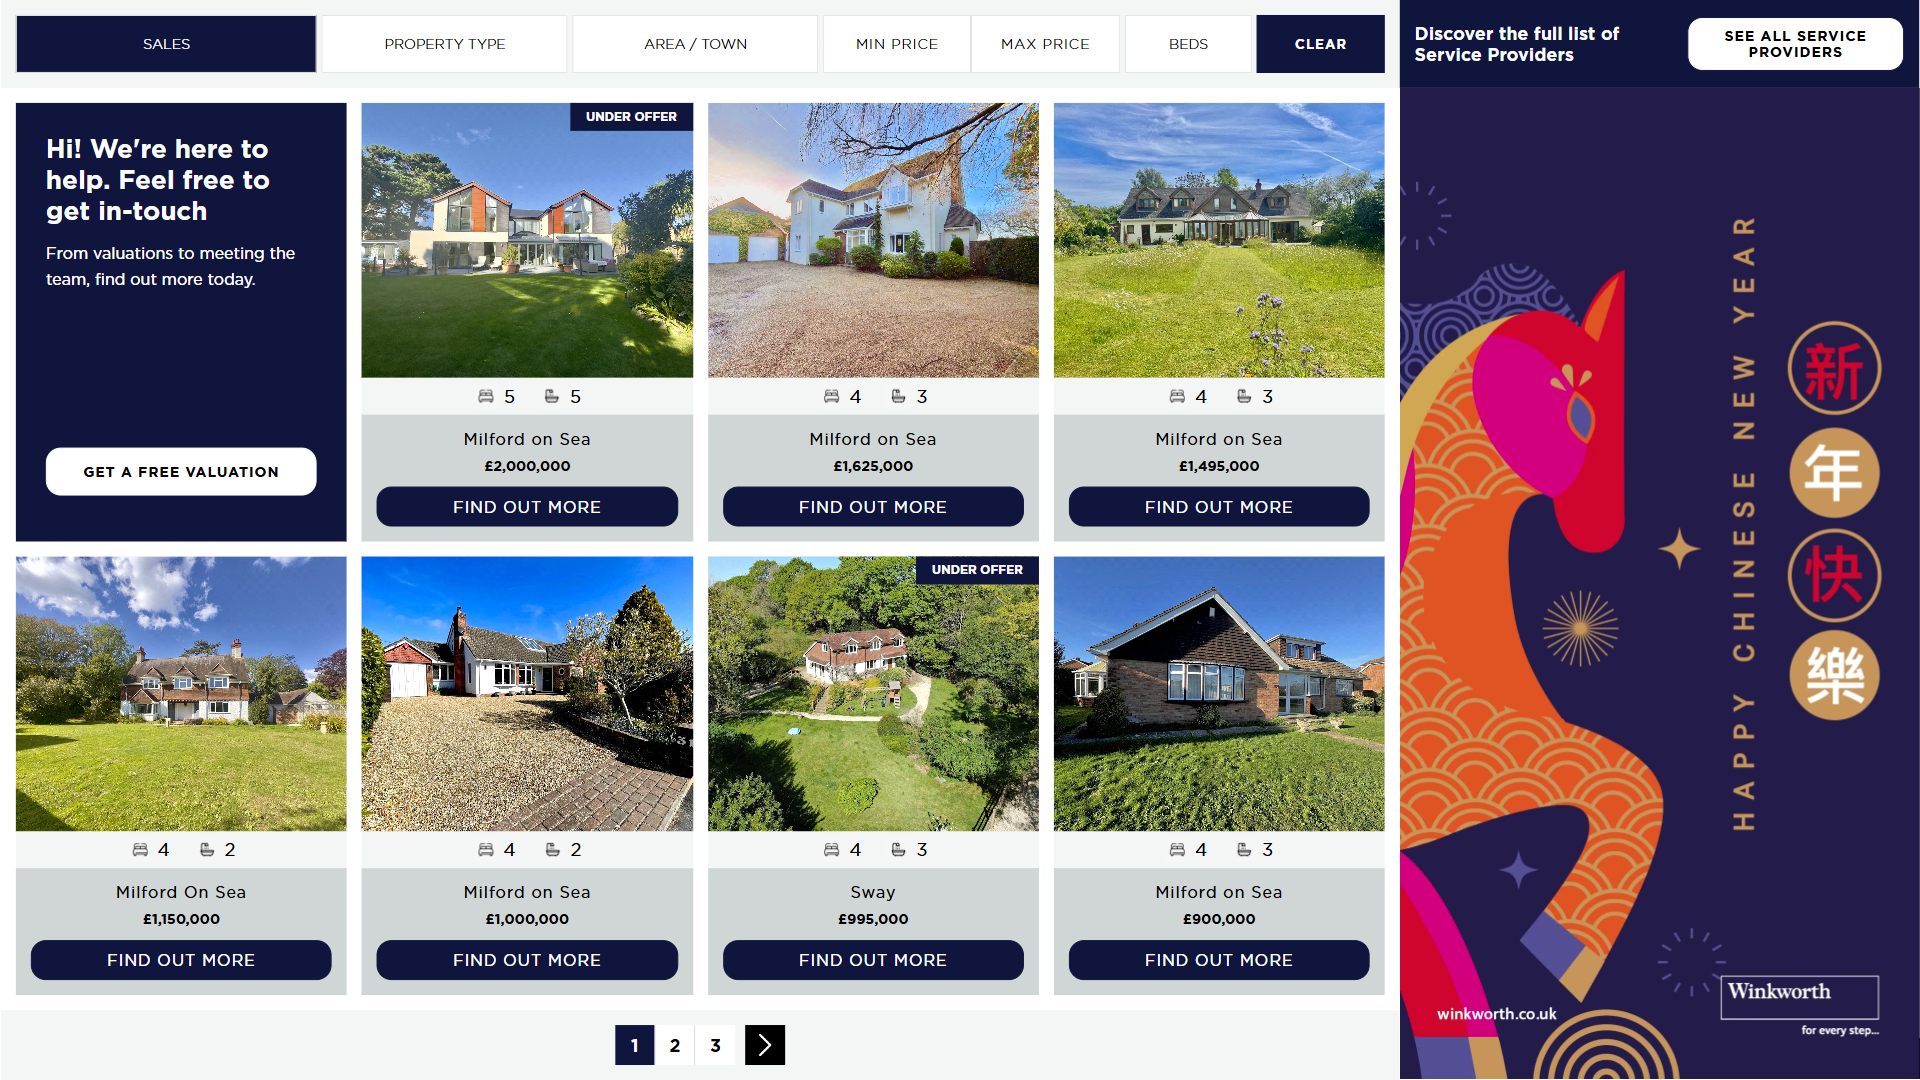Click the bath icon on £900,000 listing

pos(1244,850)
